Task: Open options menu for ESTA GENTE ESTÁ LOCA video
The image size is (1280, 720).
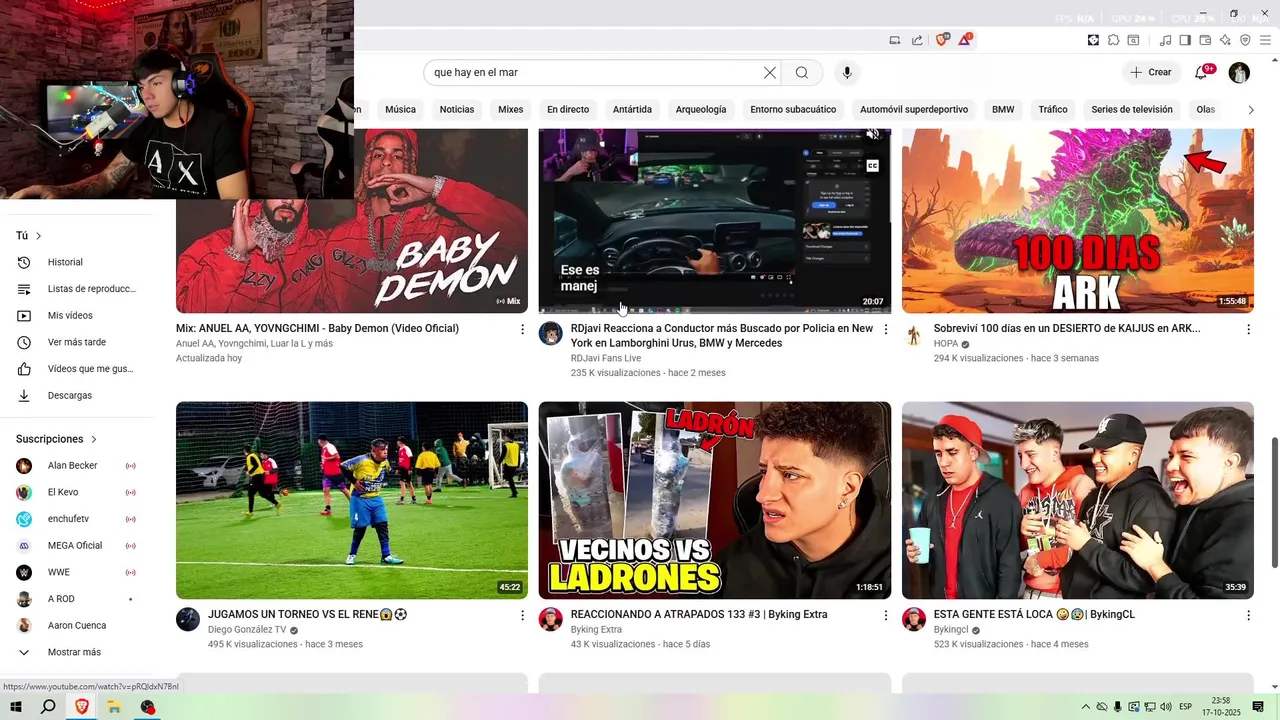Action: coord(1248,615)
